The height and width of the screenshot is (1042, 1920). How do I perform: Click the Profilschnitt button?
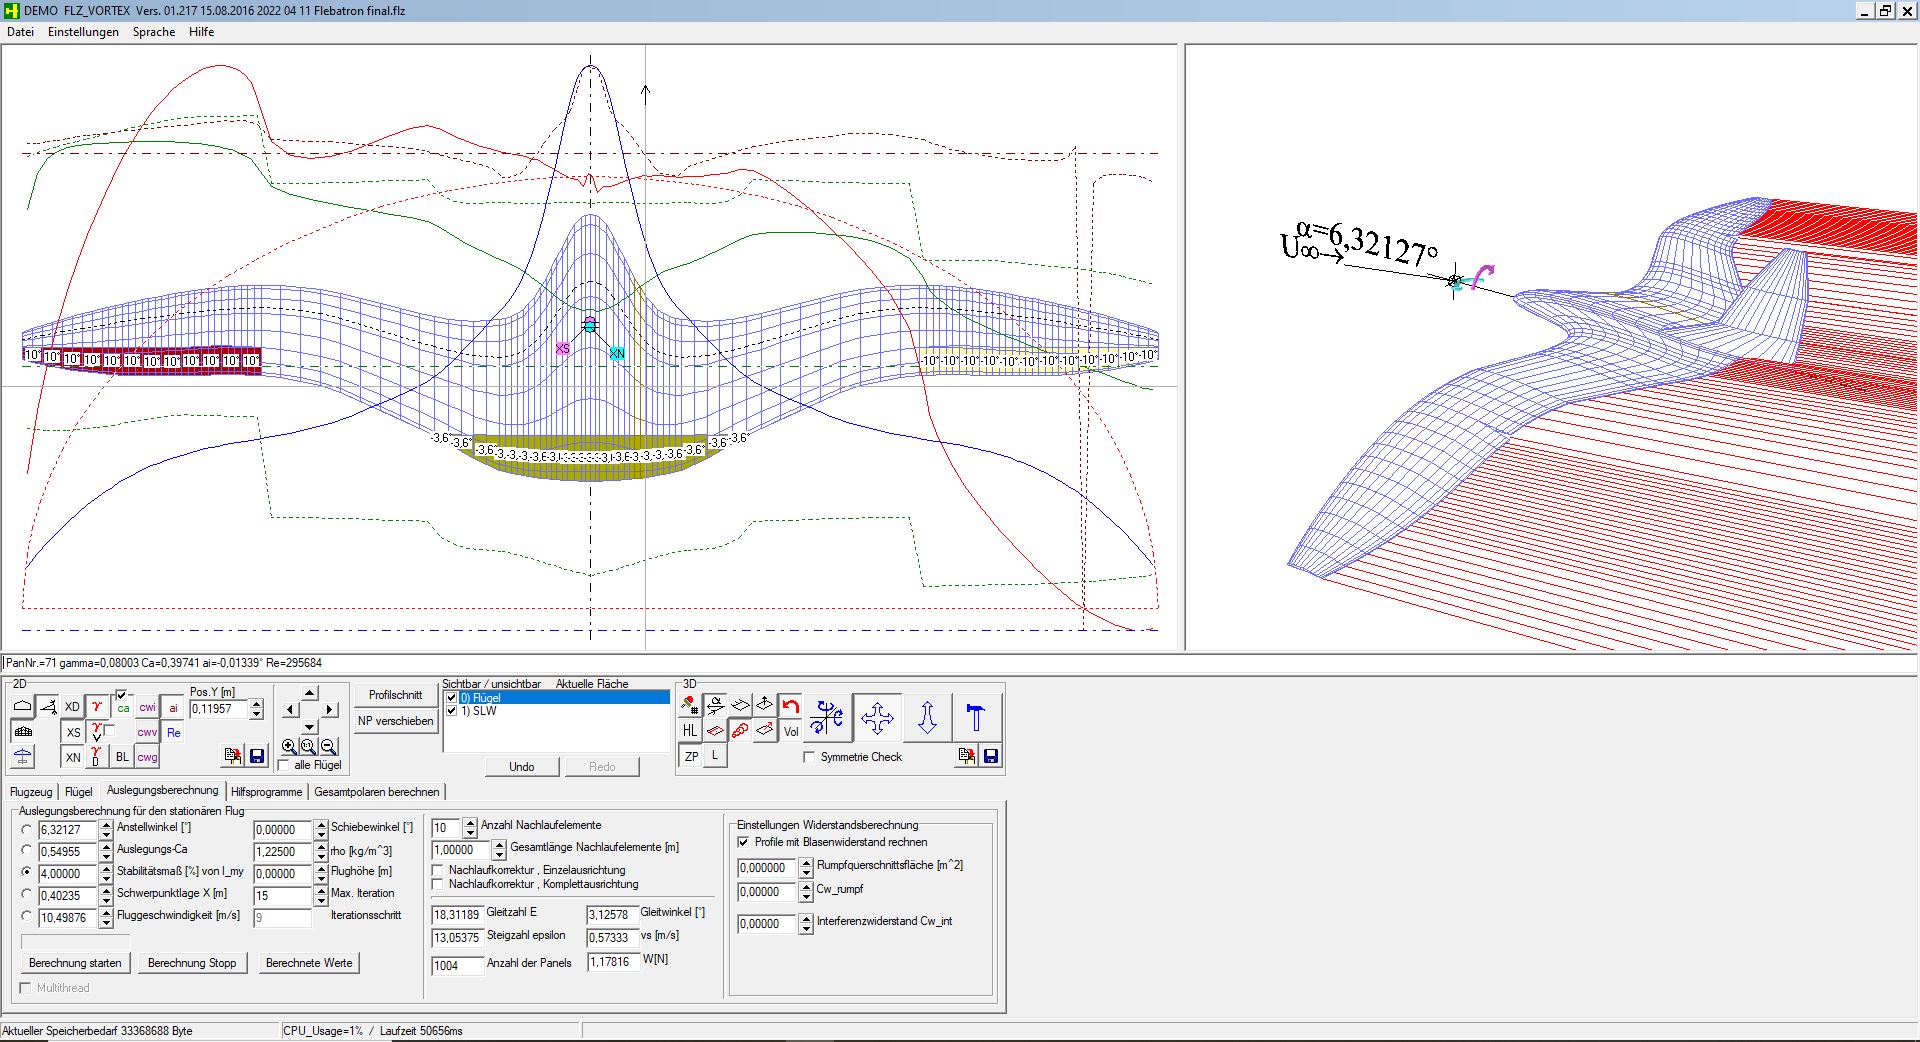[395, 695]
